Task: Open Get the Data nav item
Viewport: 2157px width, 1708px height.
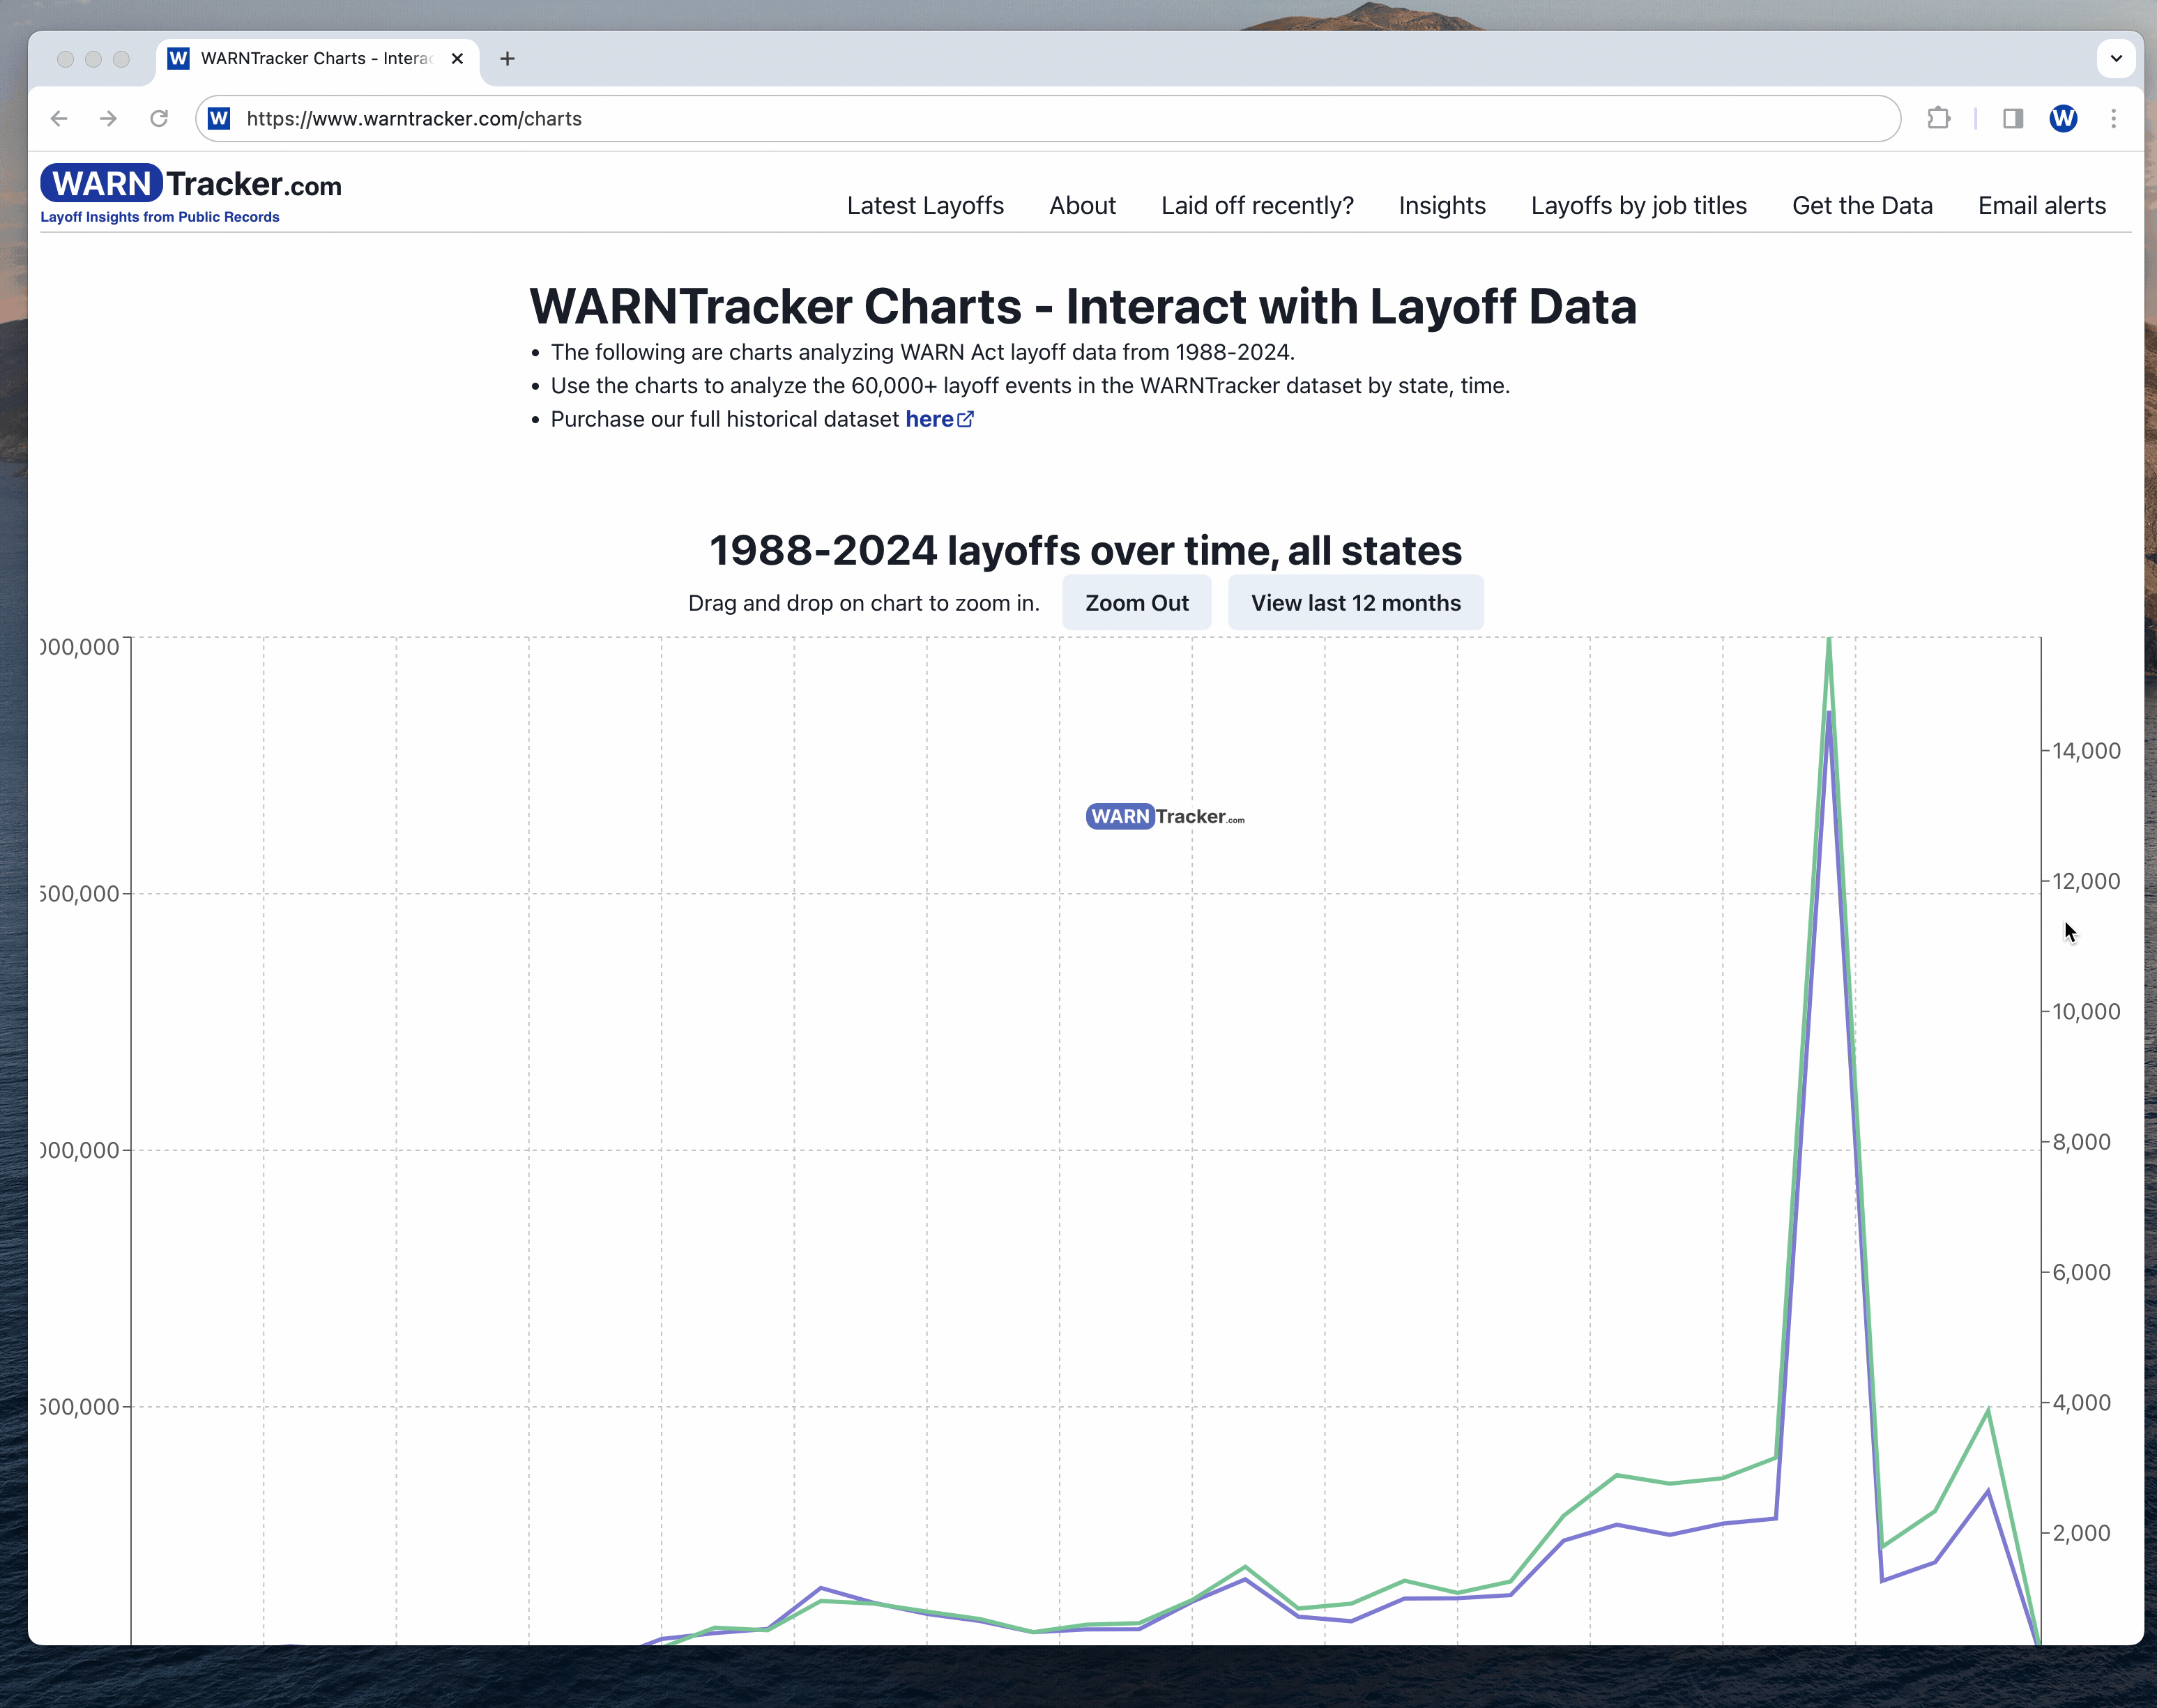Action: (x=1862, y=206)
